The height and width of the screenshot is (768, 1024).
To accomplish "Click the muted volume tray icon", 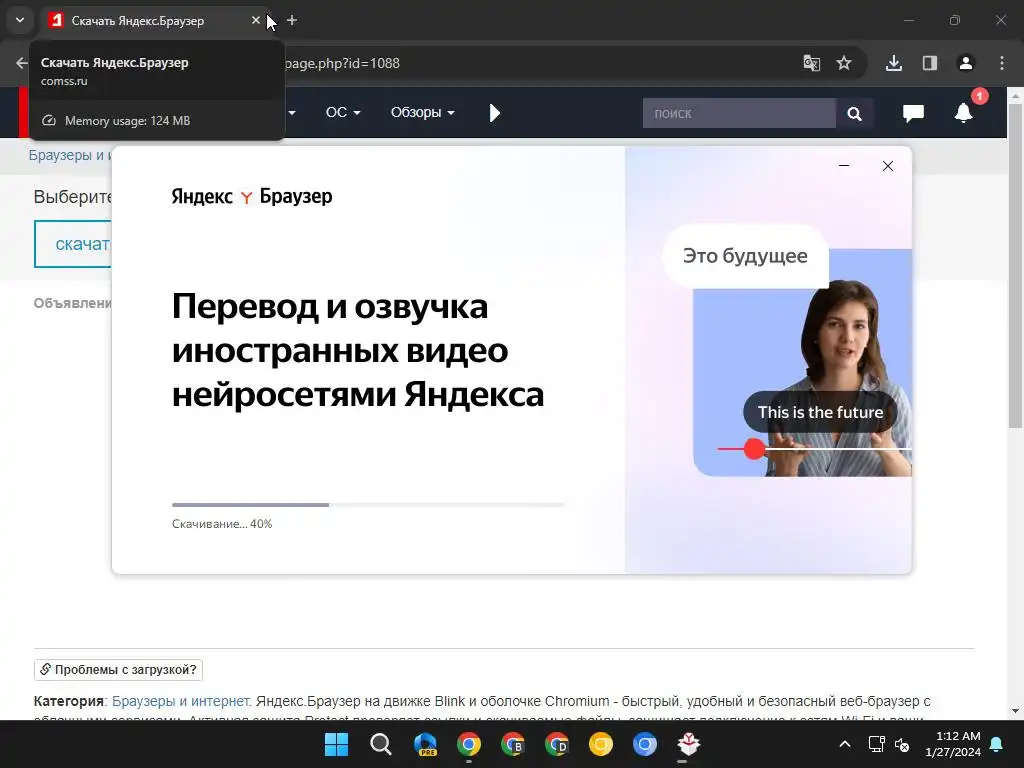I will tap(902, 744).
